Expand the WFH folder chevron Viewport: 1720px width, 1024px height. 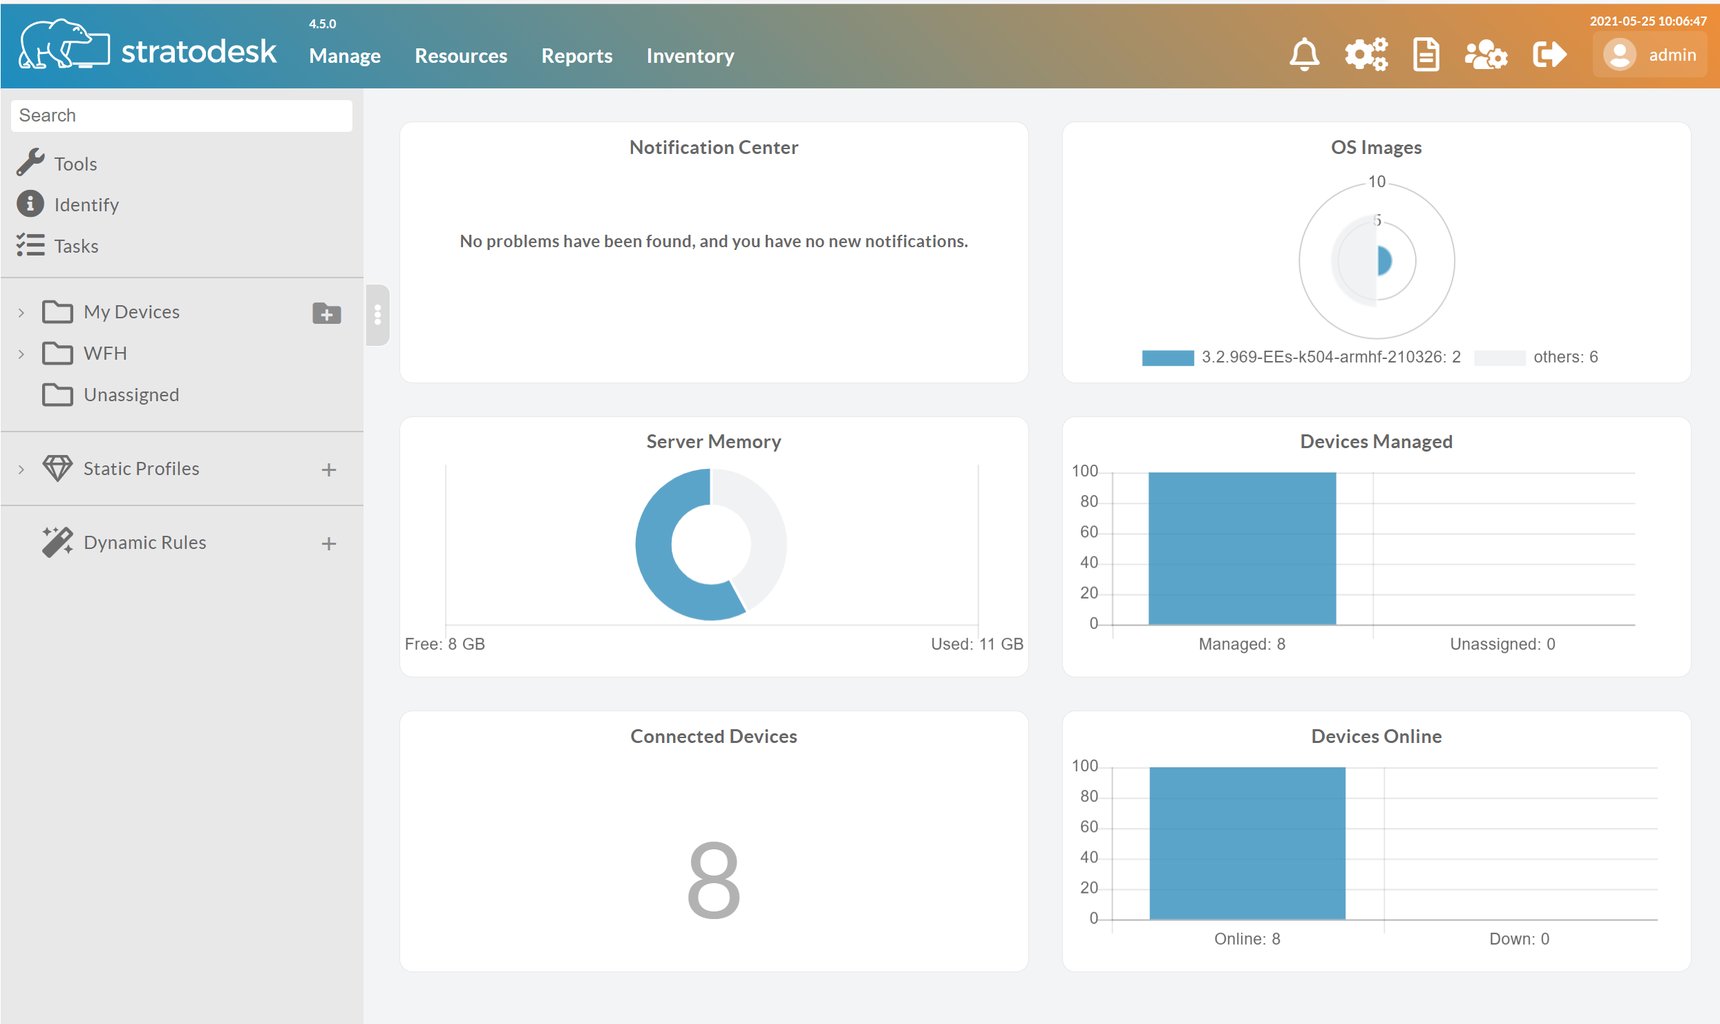click(x=21, y=354)
